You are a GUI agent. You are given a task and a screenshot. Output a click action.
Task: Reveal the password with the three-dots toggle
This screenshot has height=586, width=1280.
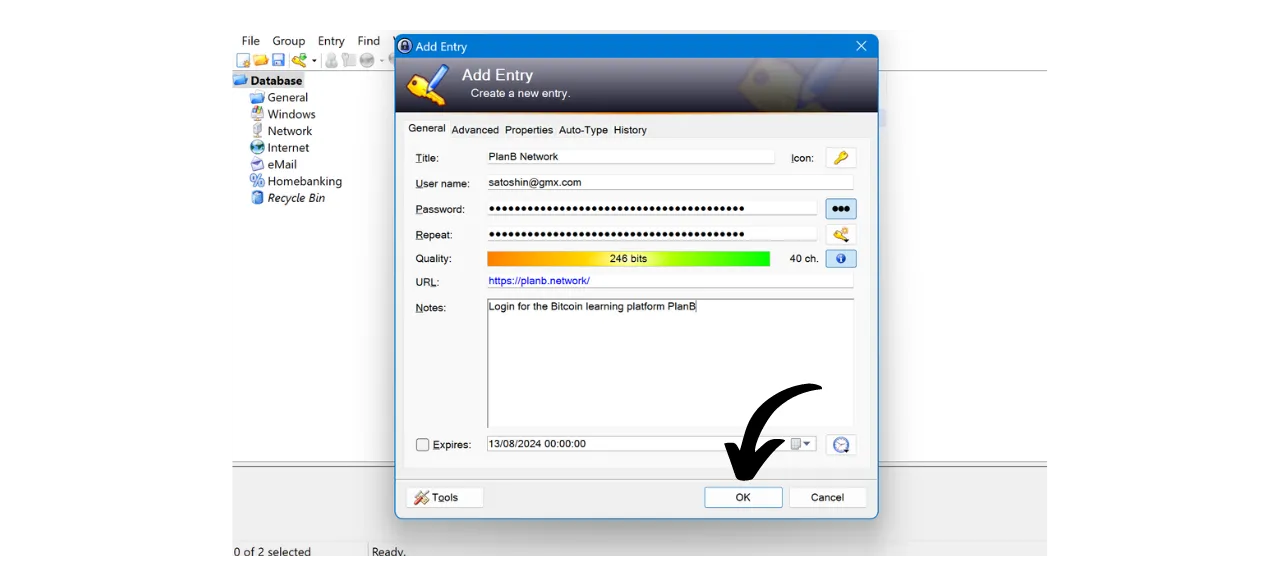point(840,208)
